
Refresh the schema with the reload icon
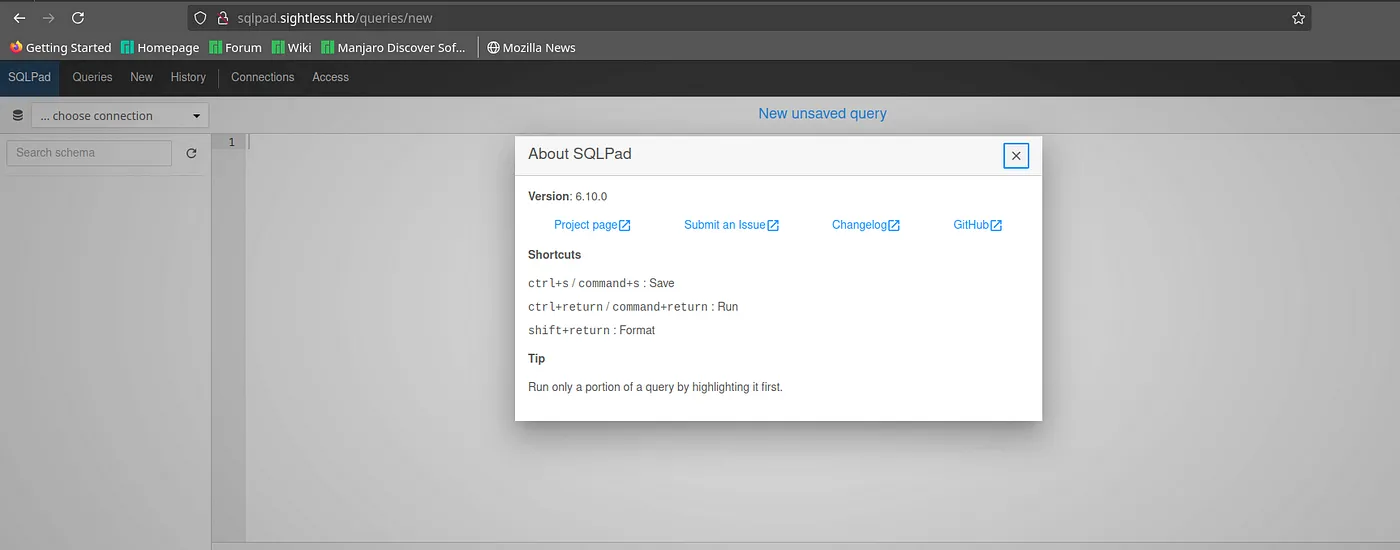191,153
